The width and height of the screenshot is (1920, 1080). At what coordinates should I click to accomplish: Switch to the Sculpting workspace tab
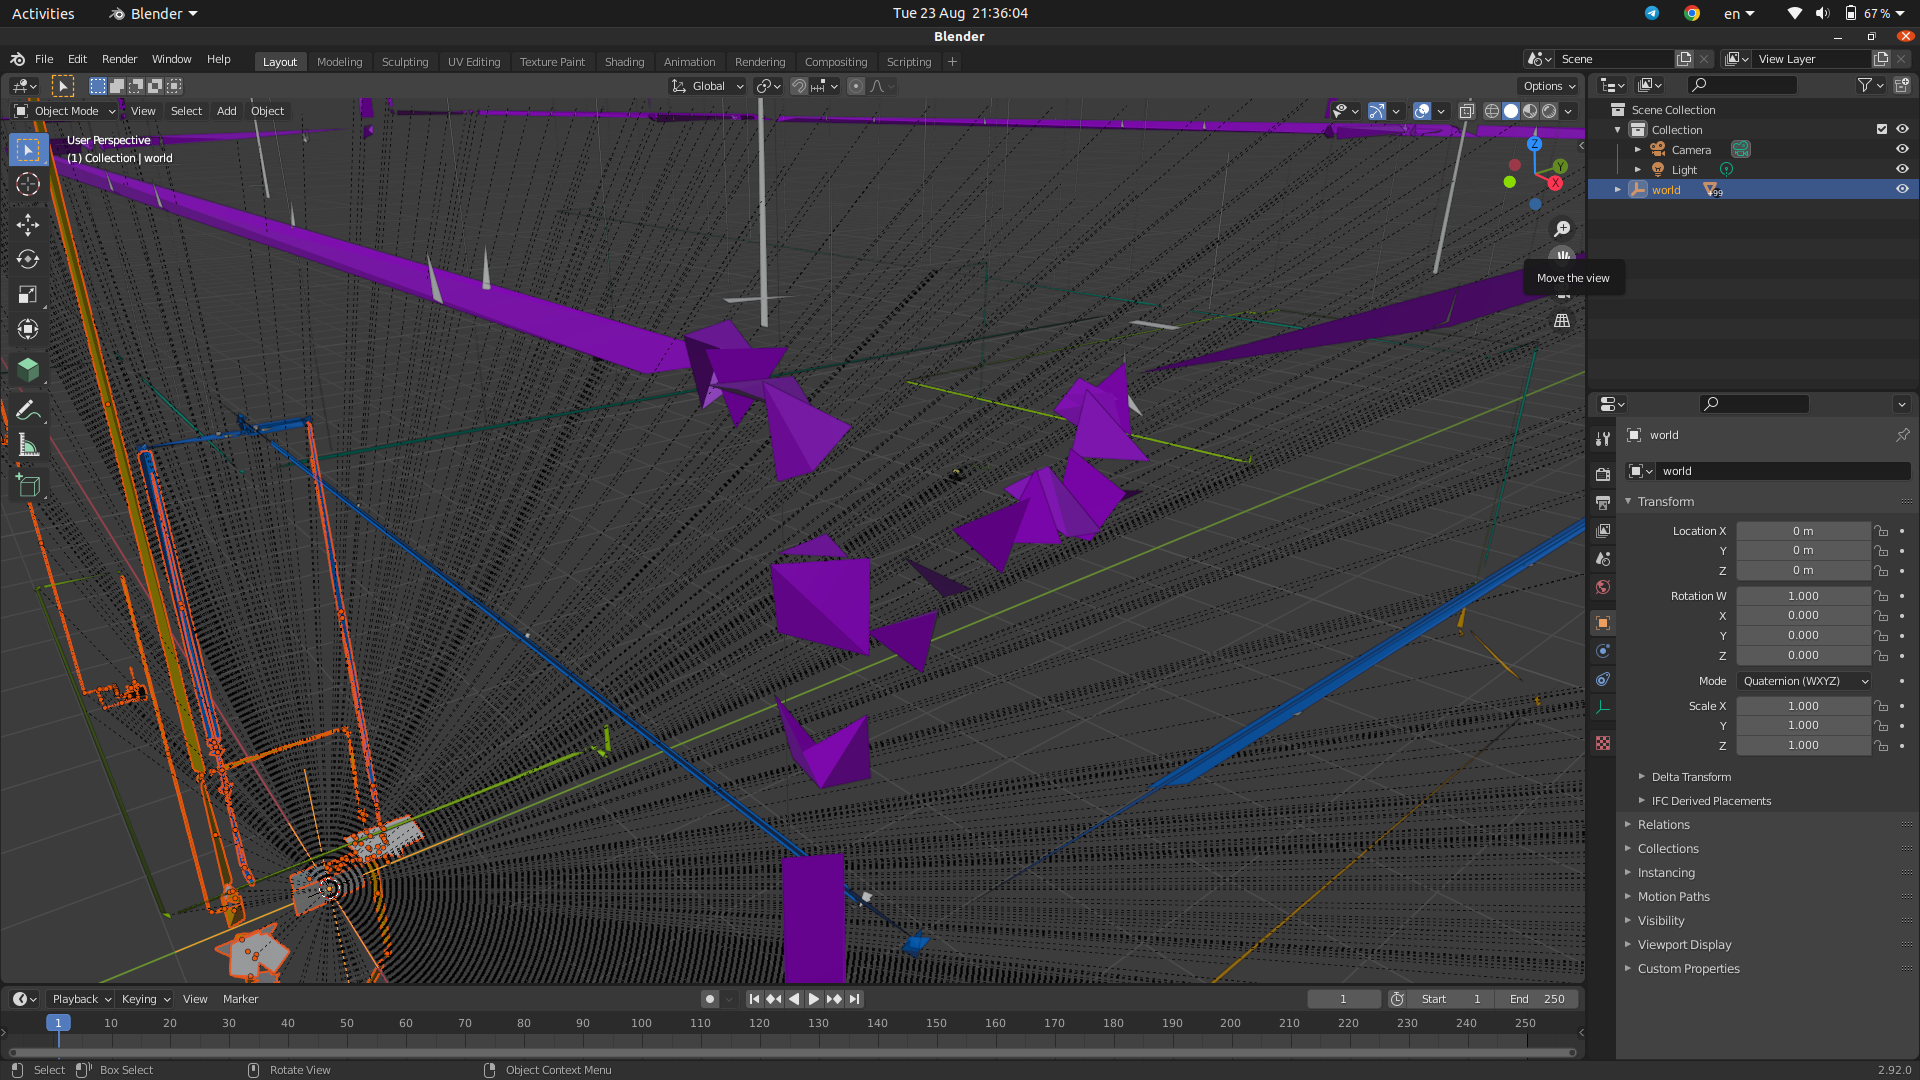pyautogui.click(x=404, y=62)
